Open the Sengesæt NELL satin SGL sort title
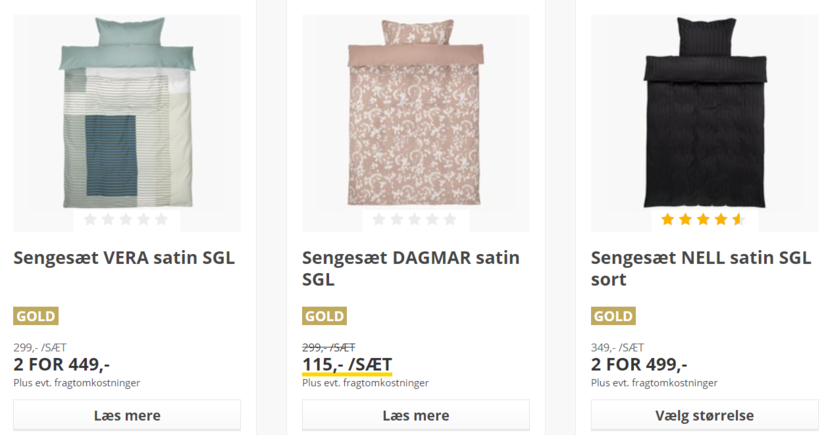This screenshot has width=826, height=435. (x=701, y=268)
